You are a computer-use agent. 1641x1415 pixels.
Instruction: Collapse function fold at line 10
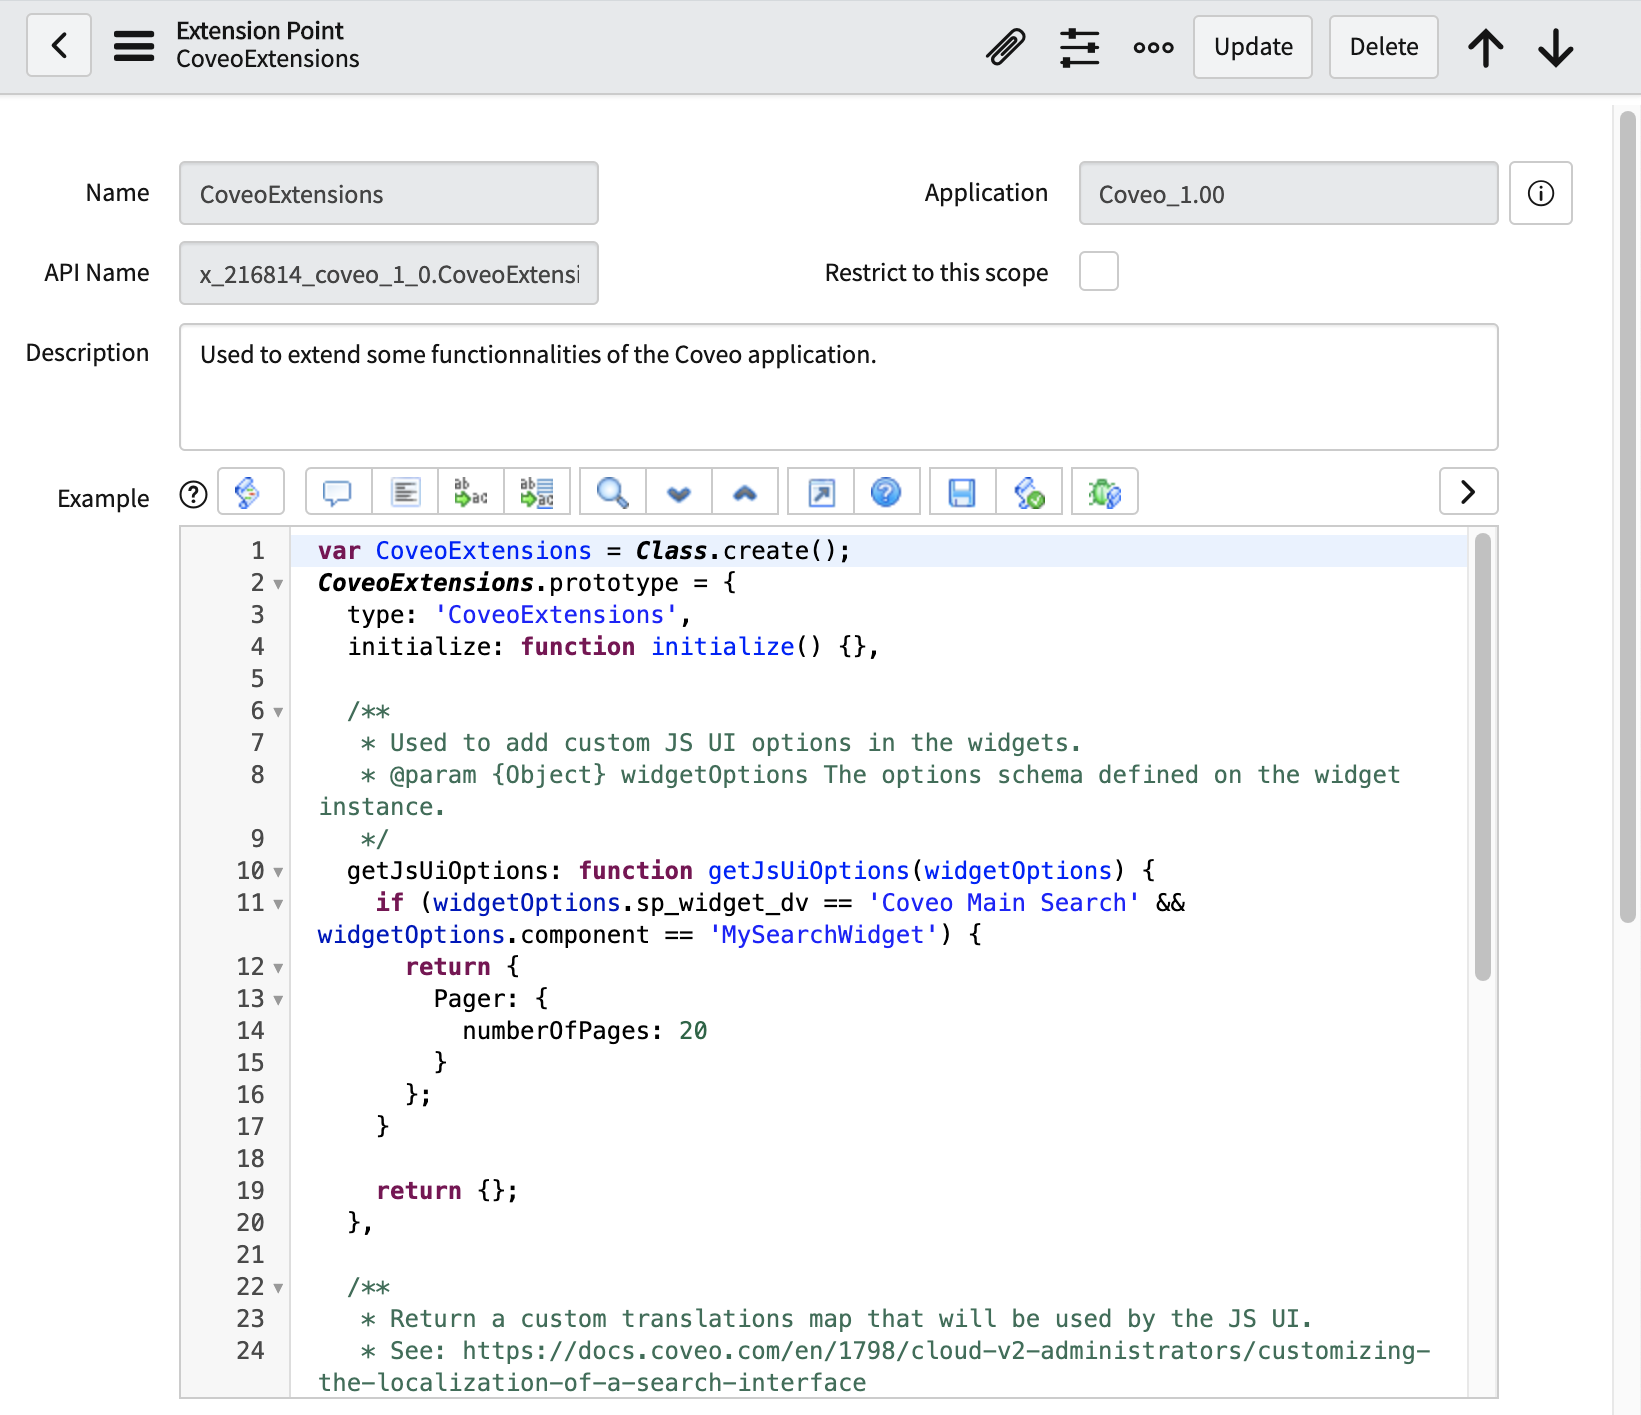pyautogui.click(x=278, y=872)
